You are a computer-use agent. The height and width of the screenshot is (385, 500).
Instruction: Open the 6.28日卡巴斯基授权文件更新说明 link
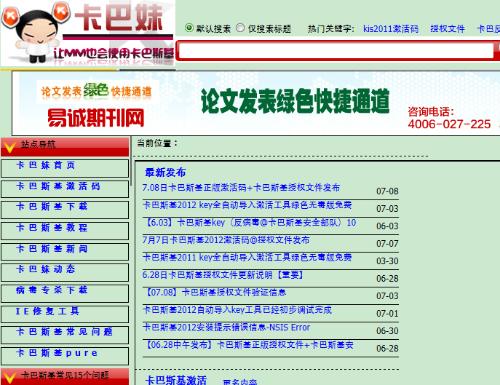[222, 275]
